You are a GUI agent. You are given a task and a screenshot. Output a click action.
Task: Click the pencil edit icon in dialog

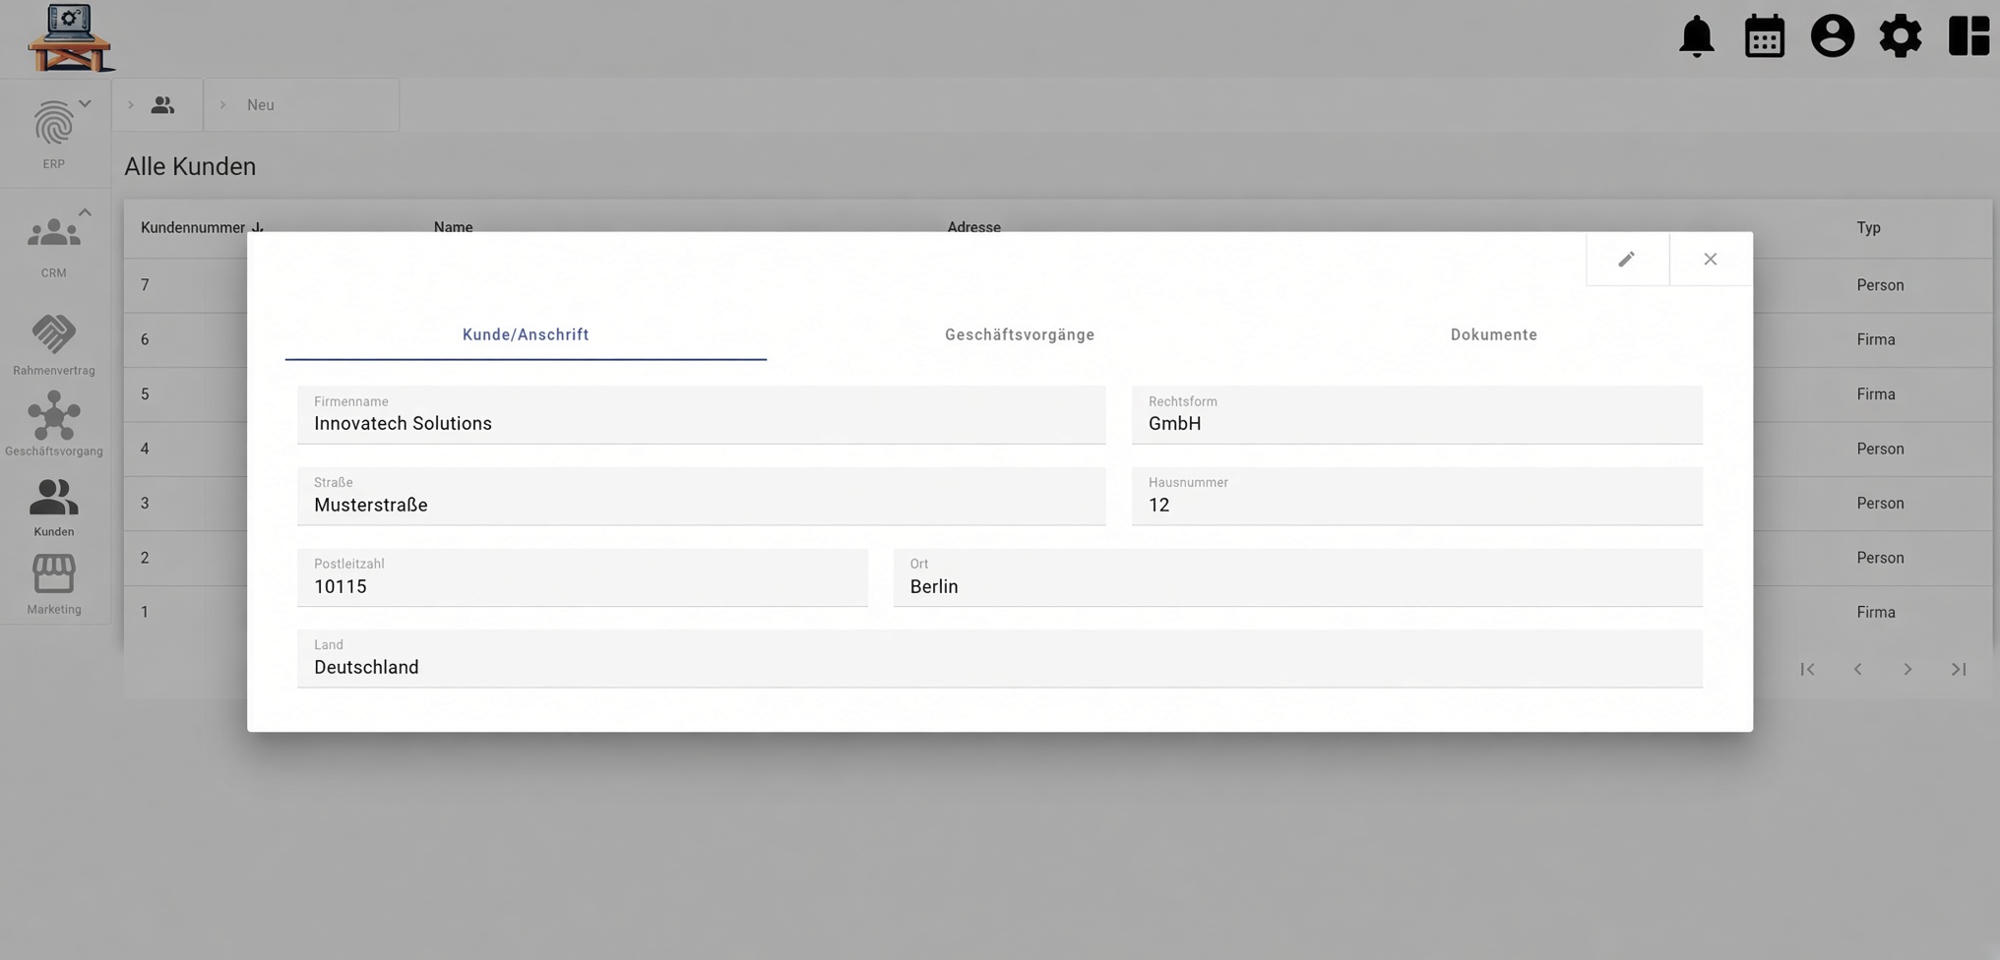click(1627, 259)
